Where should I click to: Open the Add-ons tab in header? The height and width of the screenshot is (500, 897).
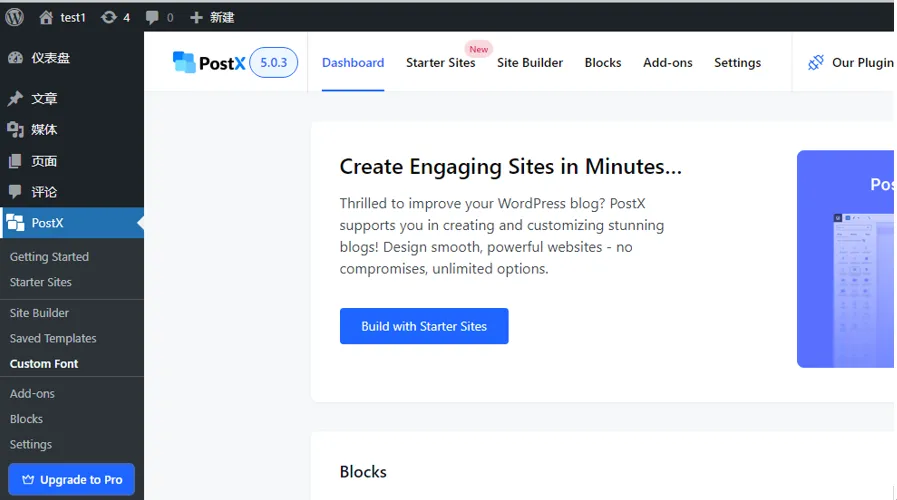click(667, 62)
